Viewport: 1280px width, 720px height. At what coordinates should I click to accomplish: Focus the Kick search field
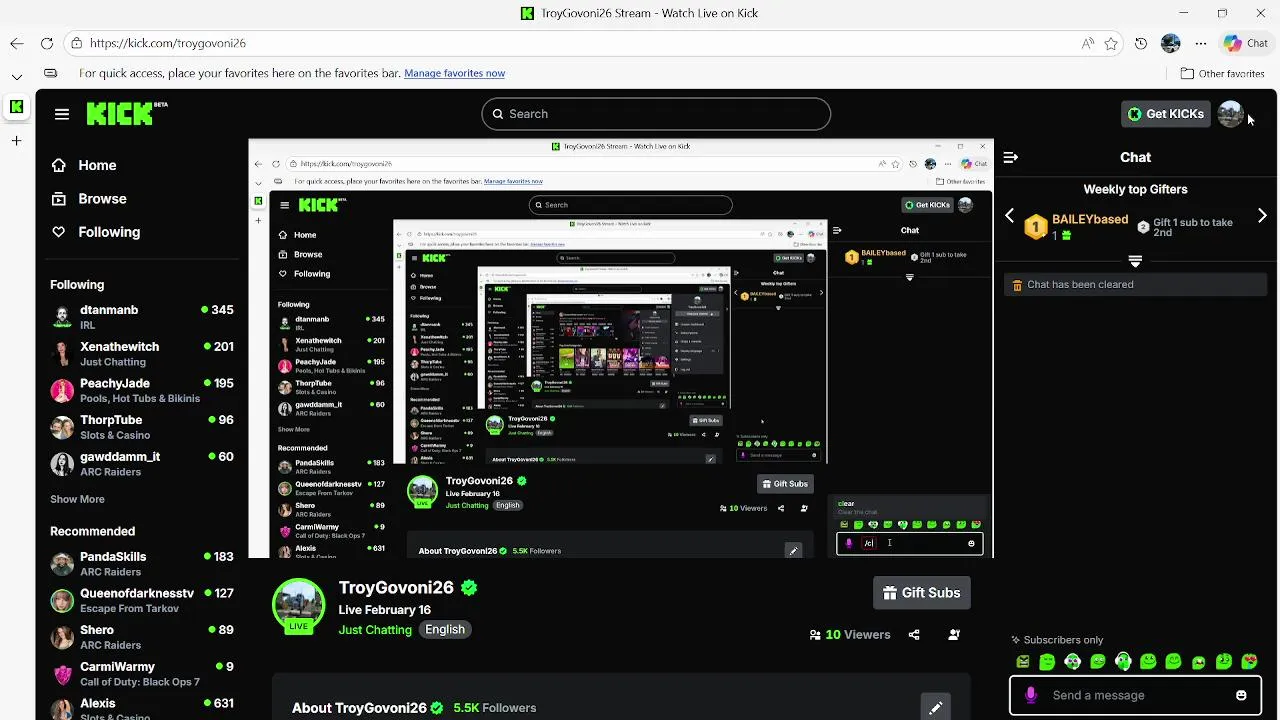656,114
